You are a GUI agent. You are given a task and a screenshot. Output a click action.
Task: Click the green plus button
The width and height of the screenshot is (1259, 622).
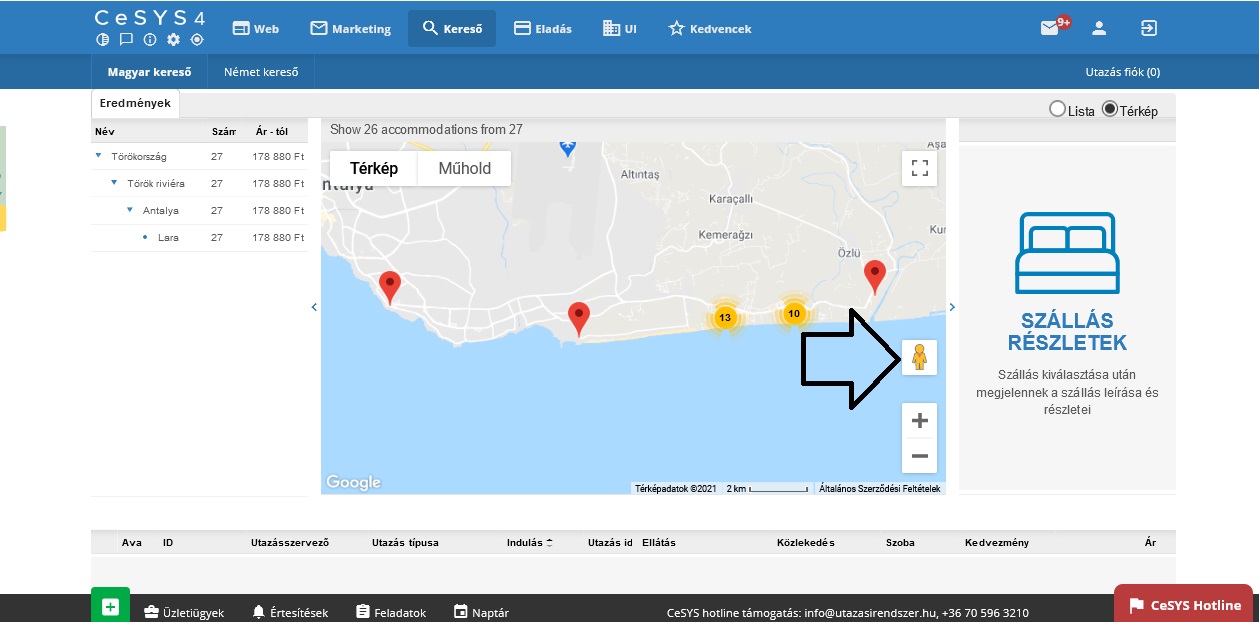pyautogui.click(x=110, y=606)
